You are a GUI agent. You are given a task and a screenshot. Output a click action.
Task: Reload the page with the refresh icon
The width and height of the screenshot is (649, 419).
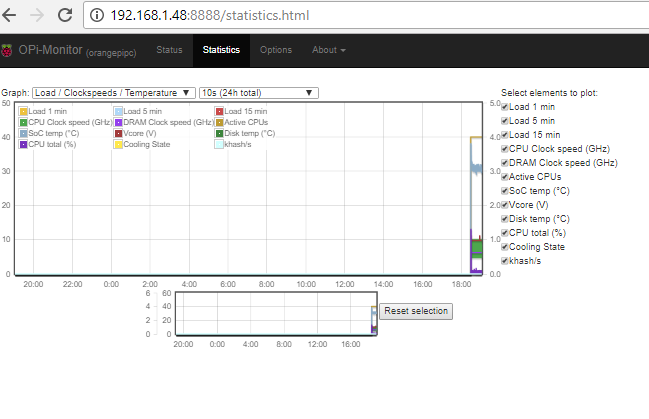pos(64,16)
